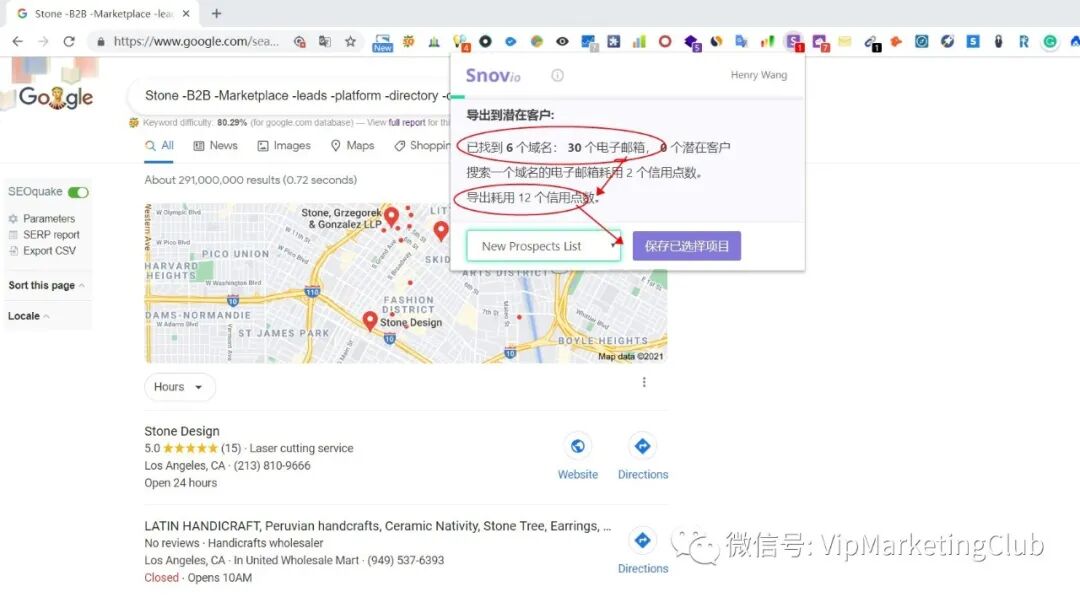Click the 'Henry Wang' account name in Snovio
The image size is (1080, 597).
[758, 75]
